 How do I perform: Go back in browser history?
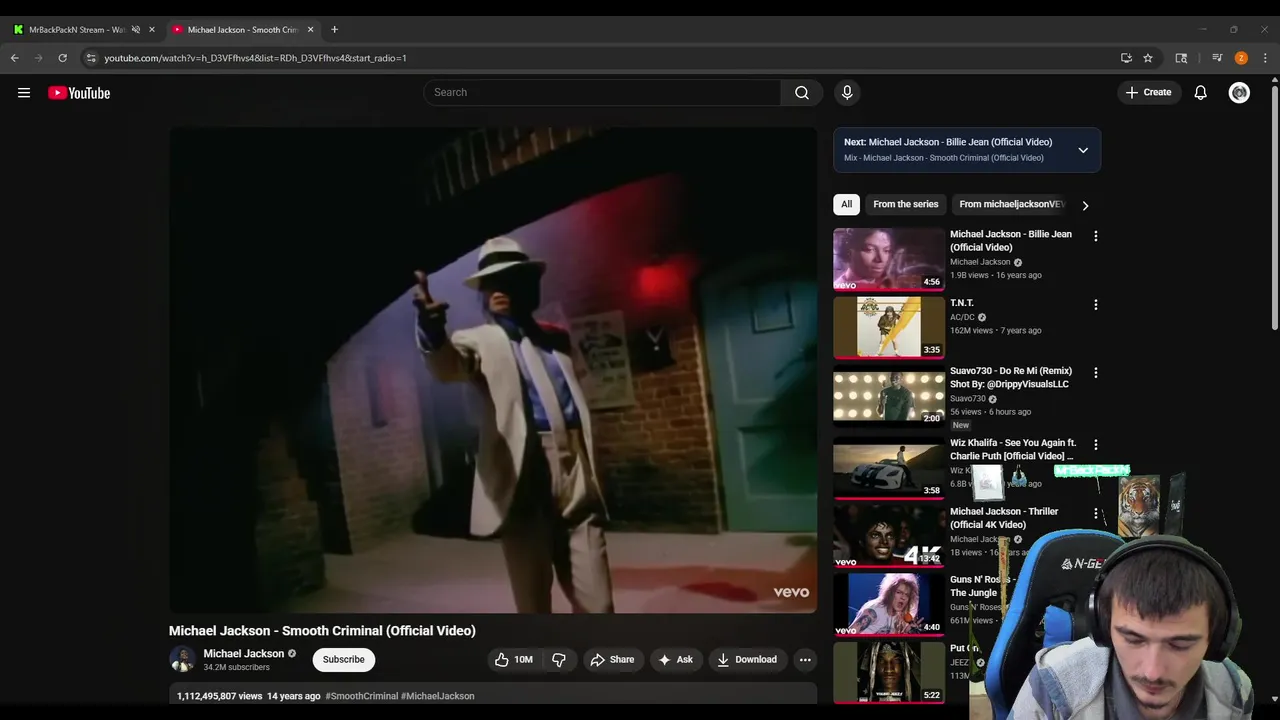click(x=14, y=58)
